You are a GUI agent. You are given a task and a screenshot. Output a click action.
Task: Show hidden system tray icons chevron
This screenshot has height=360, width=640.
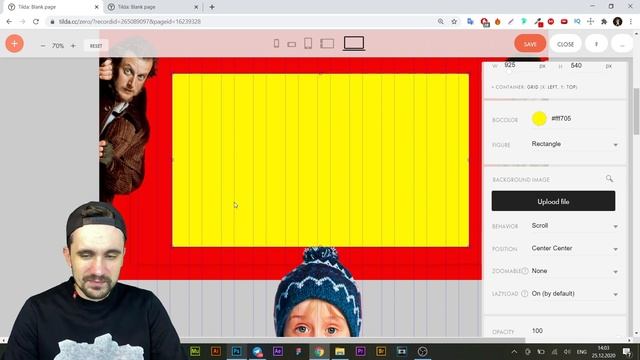point(514,351)
